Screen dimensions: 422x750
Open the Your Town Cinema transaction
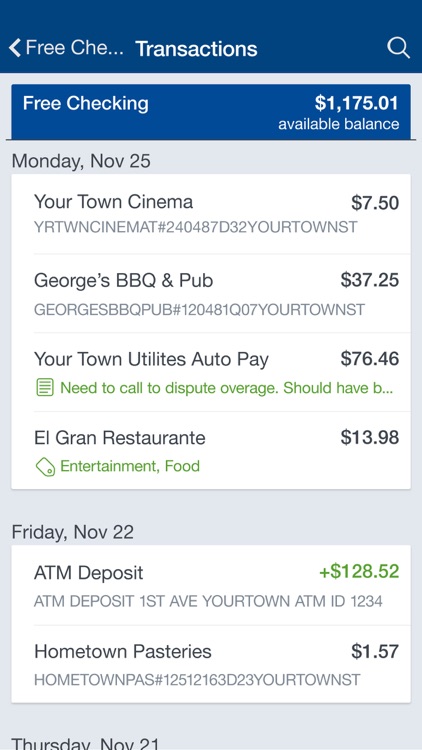211,214
